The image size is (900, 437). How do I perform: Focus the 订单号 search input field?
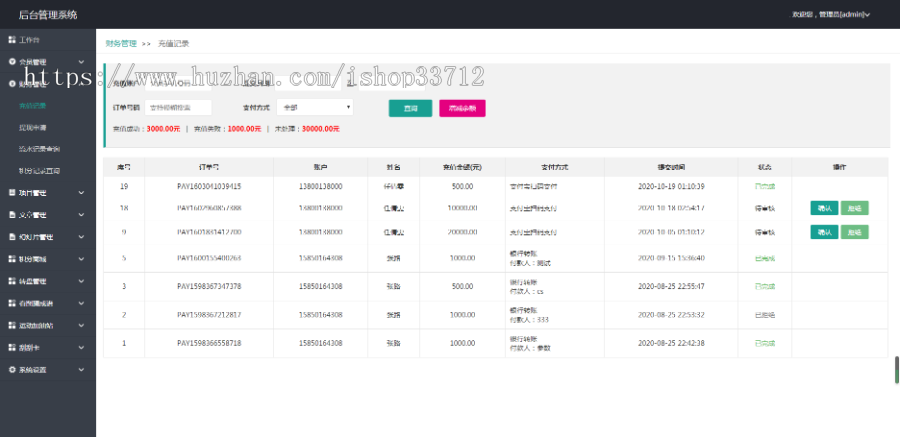[x=178, y=107]
